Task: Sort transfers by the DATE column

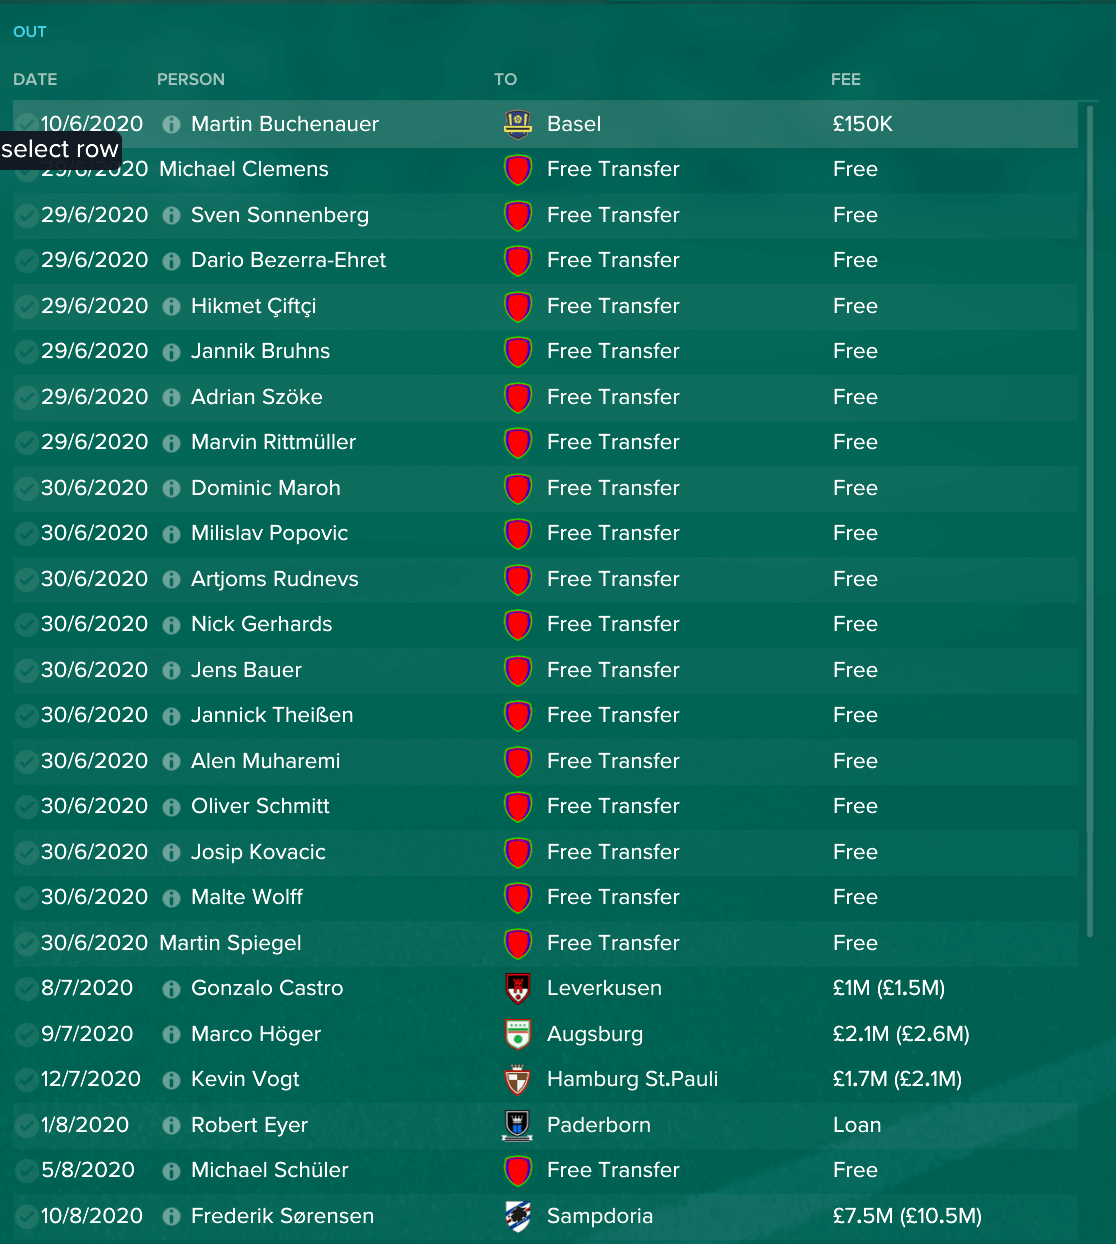Action: click(x=35, y=79)
